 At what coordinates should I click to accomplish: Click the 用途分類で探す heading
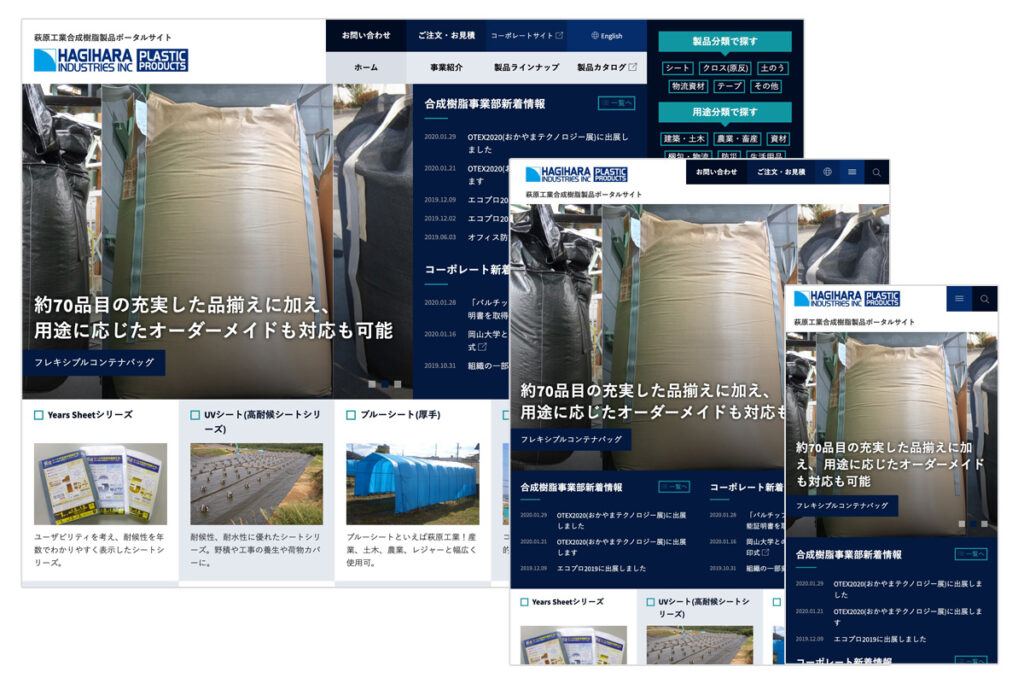(725, 112)
